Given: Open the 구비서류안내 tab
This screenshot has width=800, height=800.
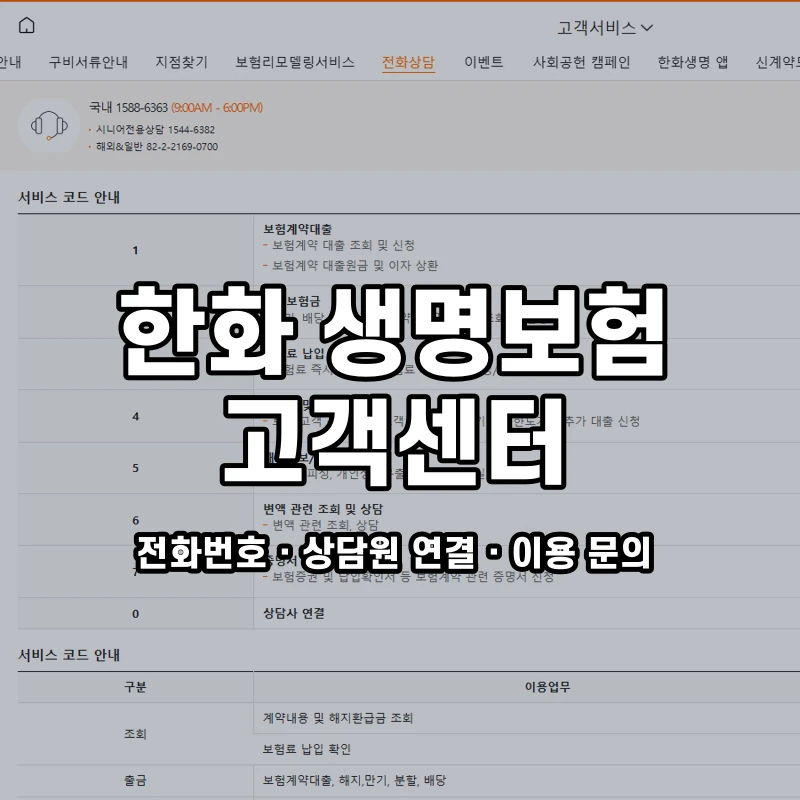Looking at the screenshot, I should point(88,62).
